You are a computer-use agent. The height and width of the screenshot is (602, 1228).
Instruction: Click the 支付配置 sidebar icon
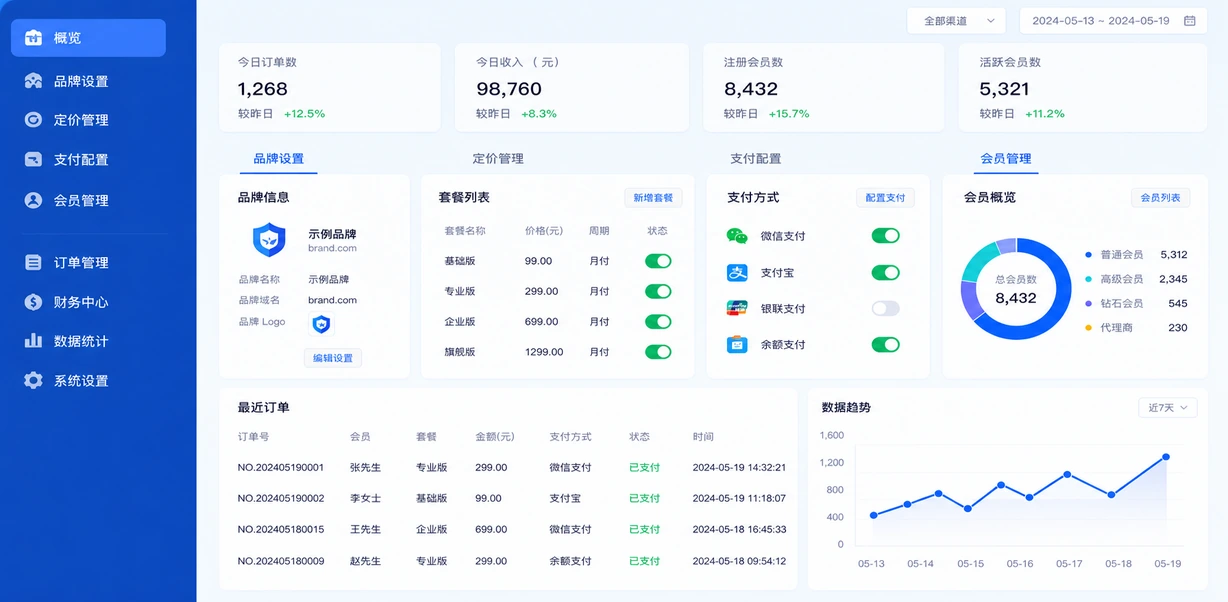34,159
